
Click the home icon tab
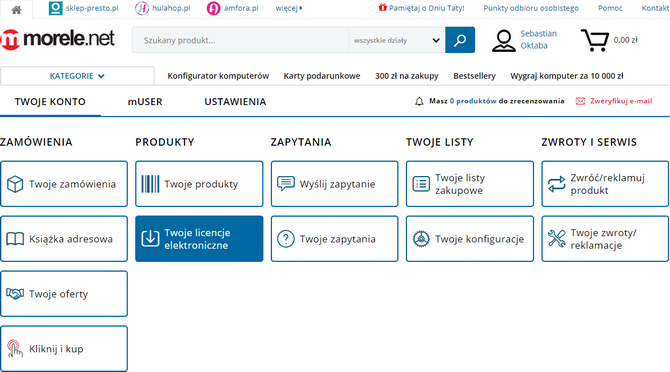[x=16, y=9]
